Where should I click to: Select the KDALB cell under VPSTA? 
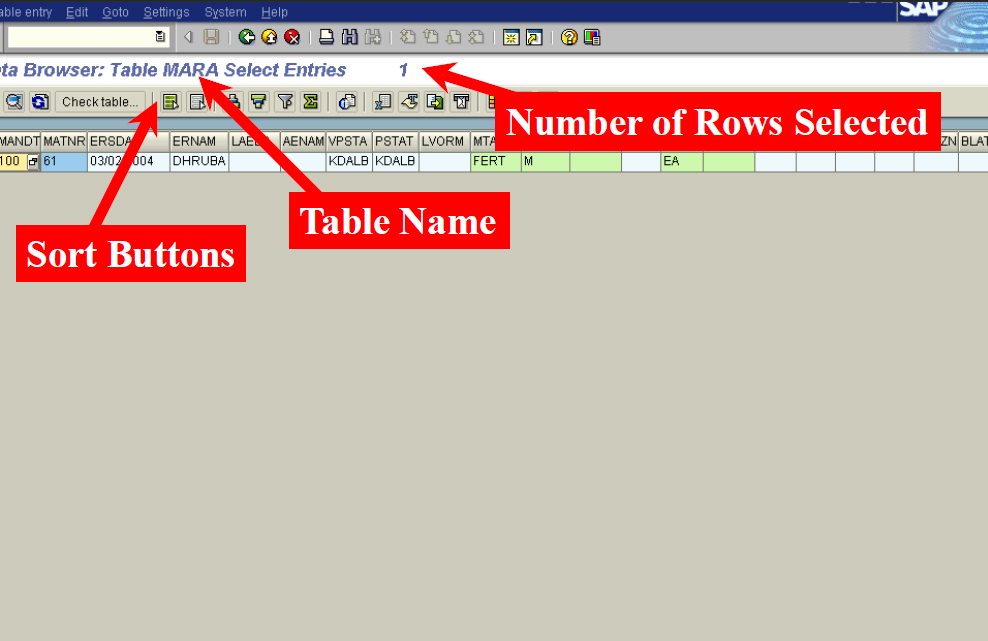(x=349, y=161)
